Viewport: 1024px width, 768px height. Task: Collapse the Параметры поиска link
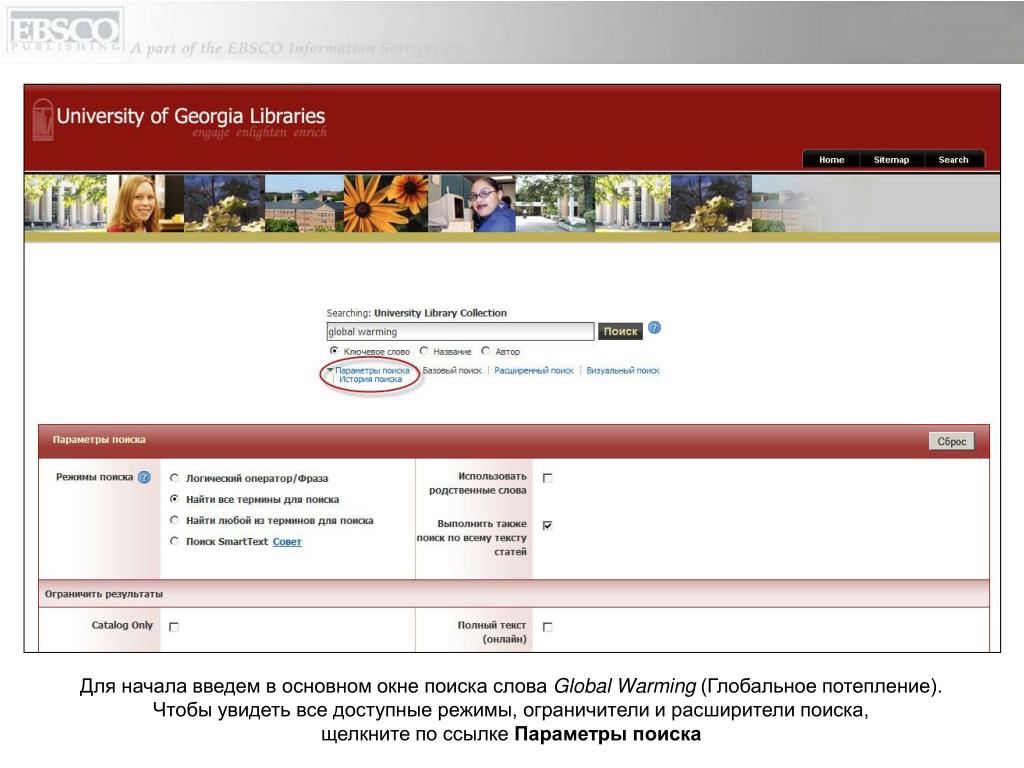[372, 370]
